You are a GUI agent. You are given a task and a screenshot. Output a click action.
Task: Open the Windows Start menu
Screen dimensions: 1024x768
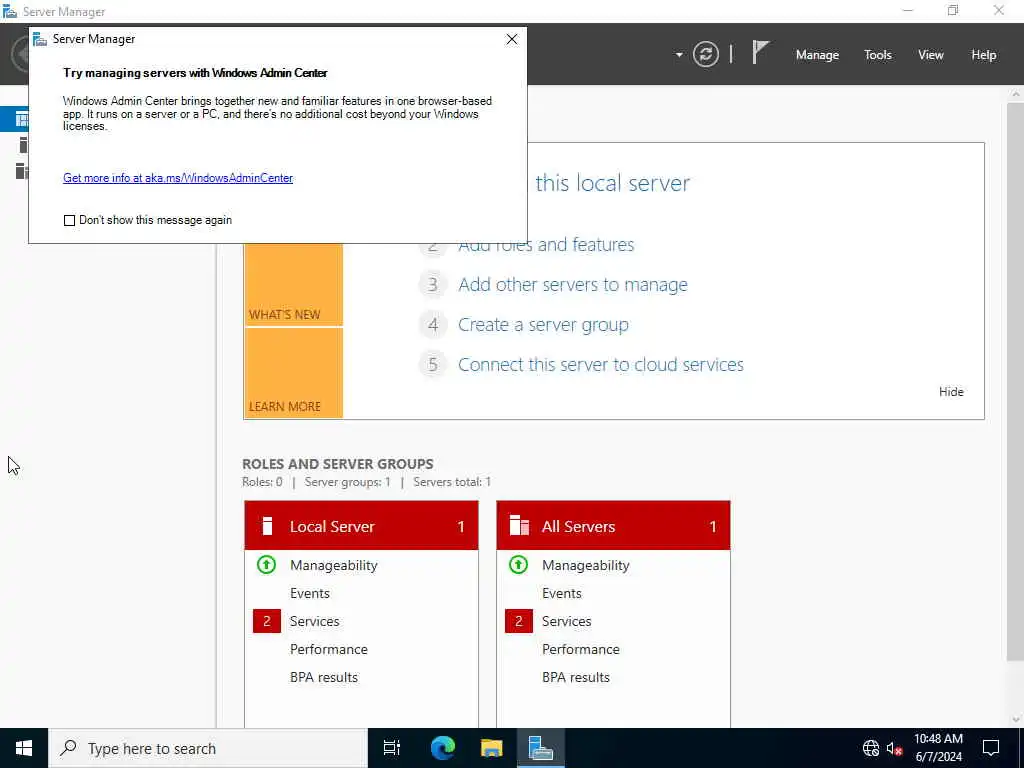[x=24, y=748]
